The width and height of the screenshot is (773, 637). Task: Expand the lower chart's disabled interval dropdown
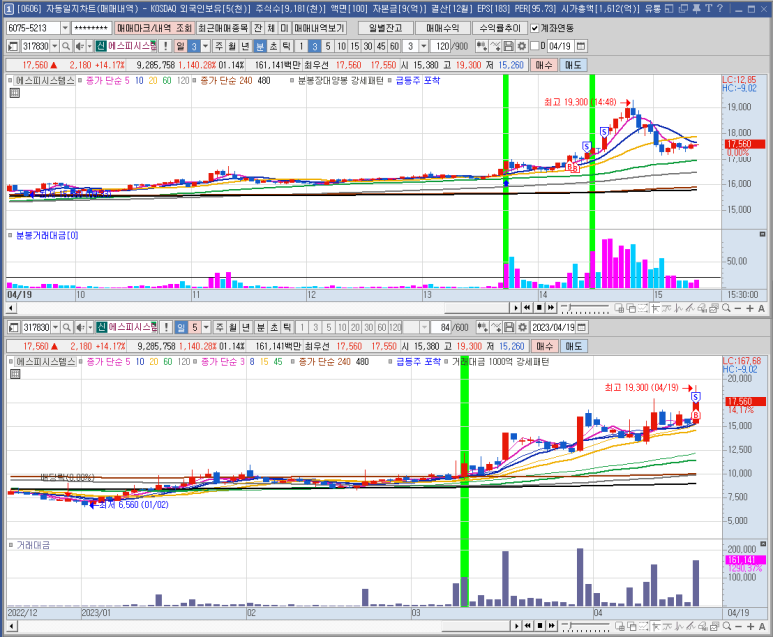(x=424, y=327)
